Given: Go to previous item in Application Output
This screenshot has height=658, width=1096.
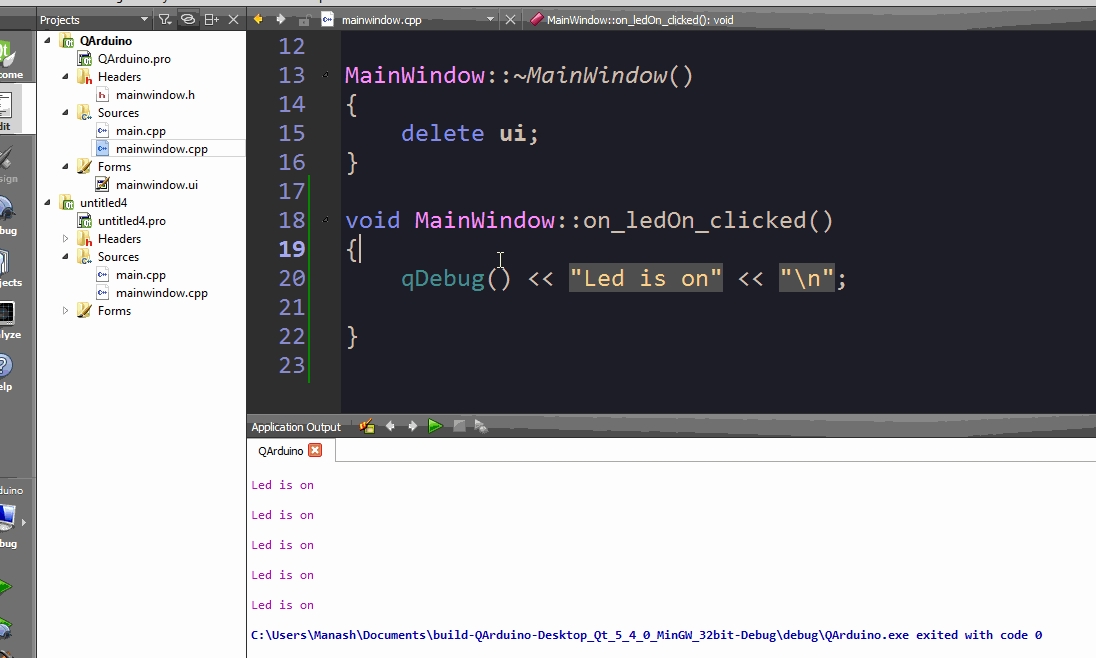Looking at the screenshot, I should coord(390,426).
